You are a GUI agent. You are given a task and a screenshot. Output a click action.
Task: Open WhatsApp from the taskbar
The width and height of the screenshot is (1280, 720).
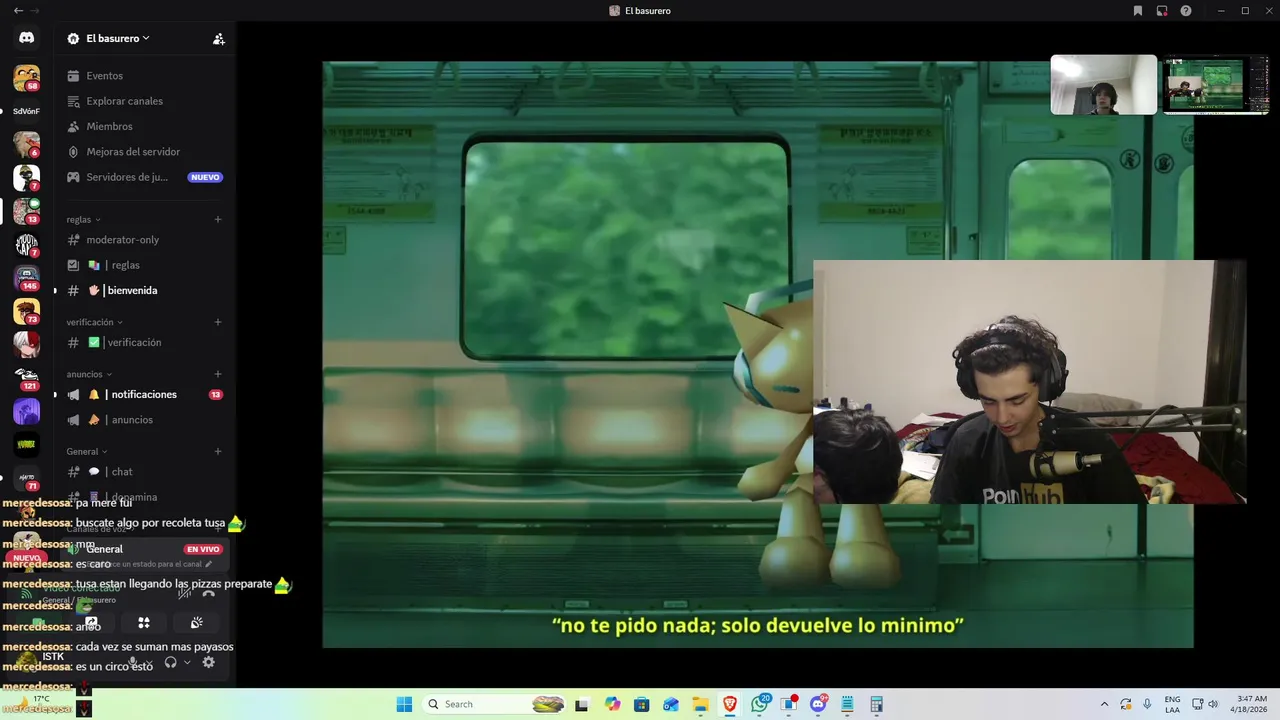point(760,704)
